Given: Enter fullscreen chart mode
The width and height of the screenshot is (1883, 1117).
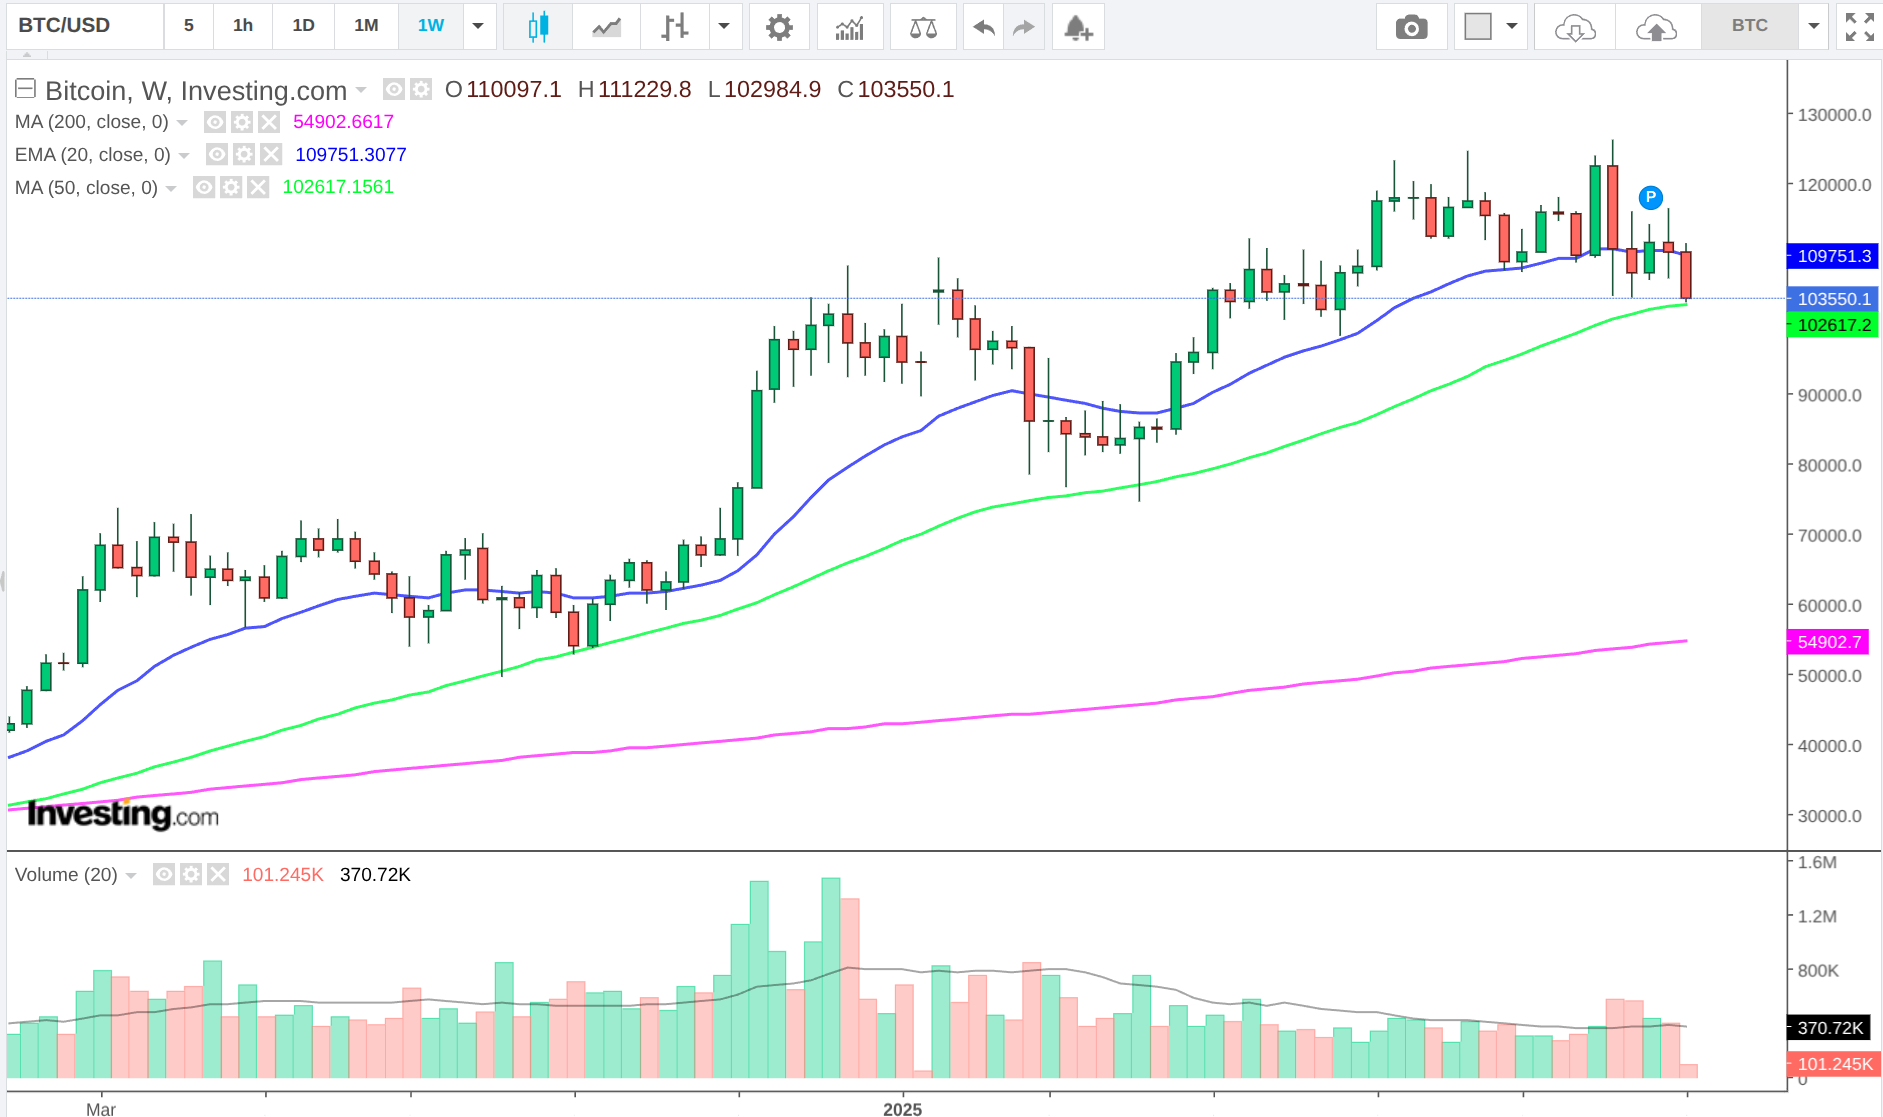Looking at the screenshot, I should pos(1859,27).
